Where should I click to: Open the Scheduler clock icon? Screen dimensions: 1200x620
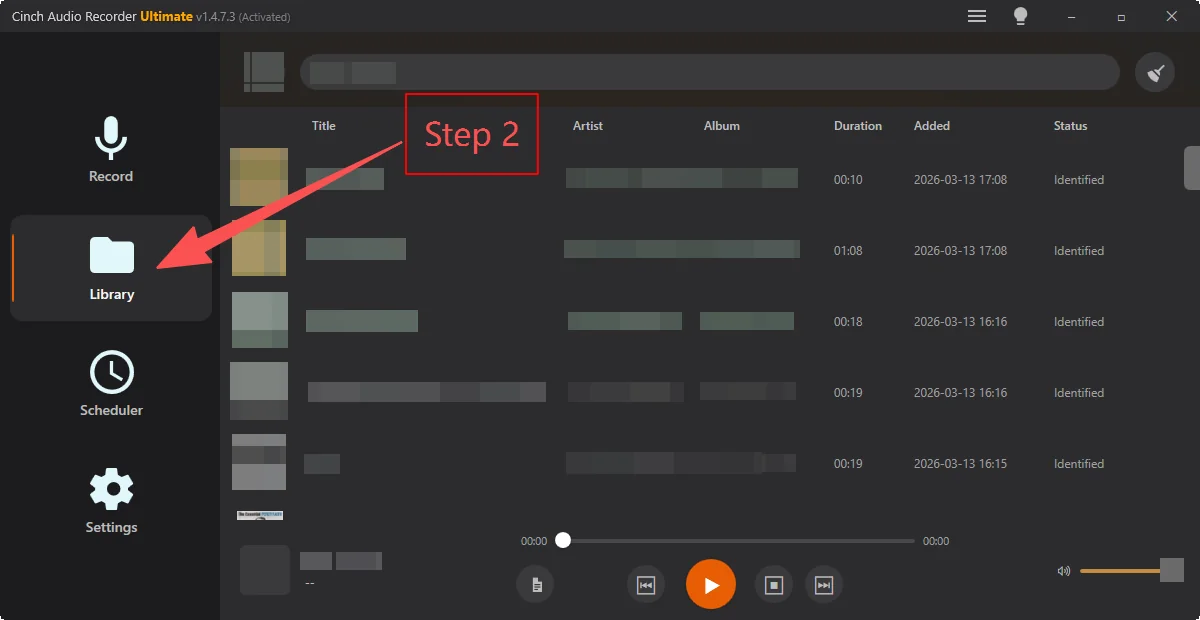110,373
